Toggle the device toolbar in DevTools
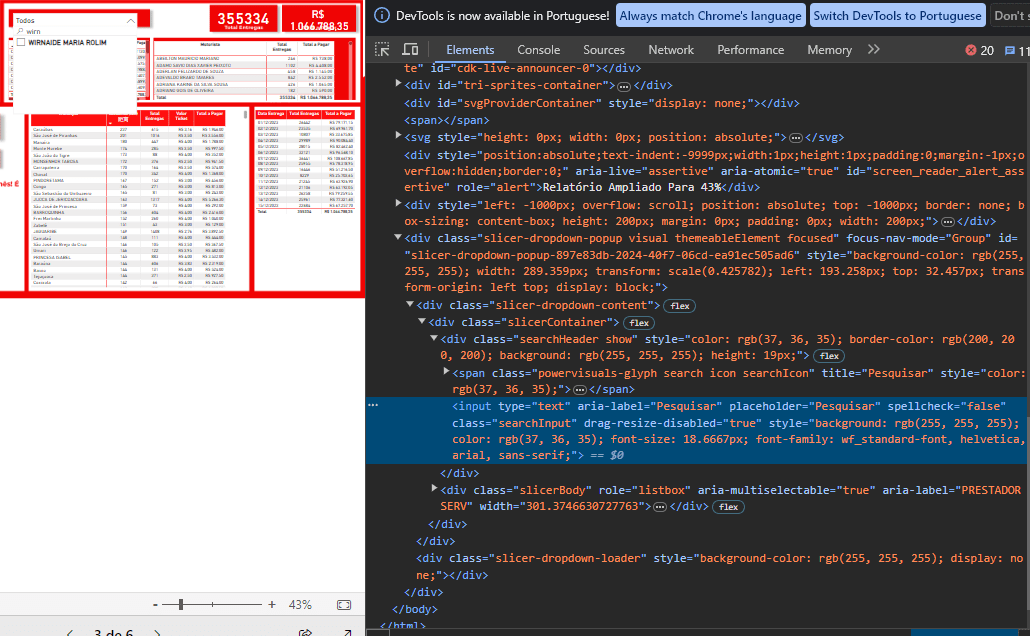The height and width of the screenshot is (636, 1030). (x=410, y=49)
